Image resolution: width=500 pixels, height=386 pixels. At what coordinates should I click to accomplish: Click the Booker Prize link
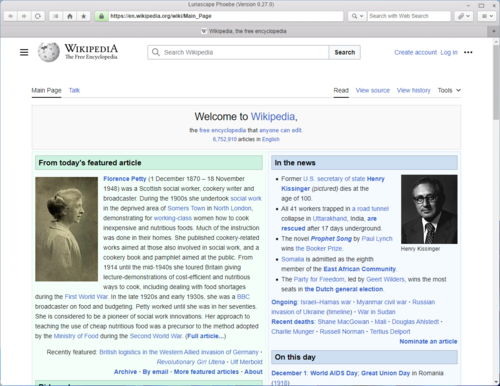coord(319,248)
